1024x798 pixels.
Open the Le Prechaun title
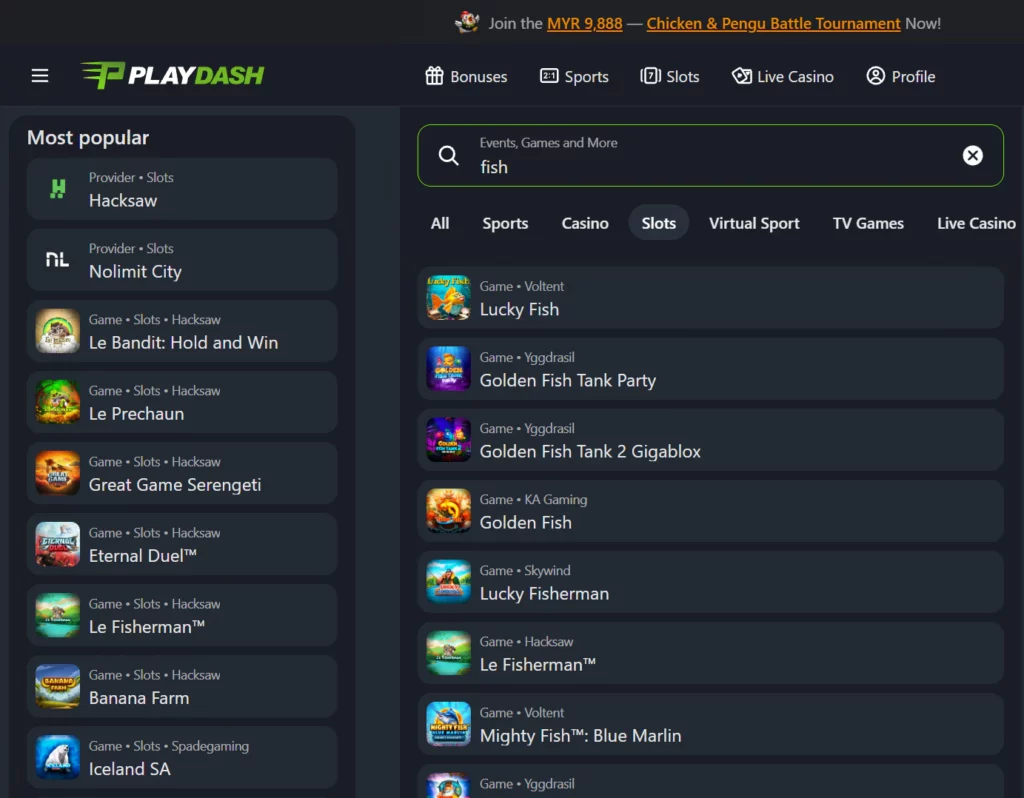tap(136, 414)
